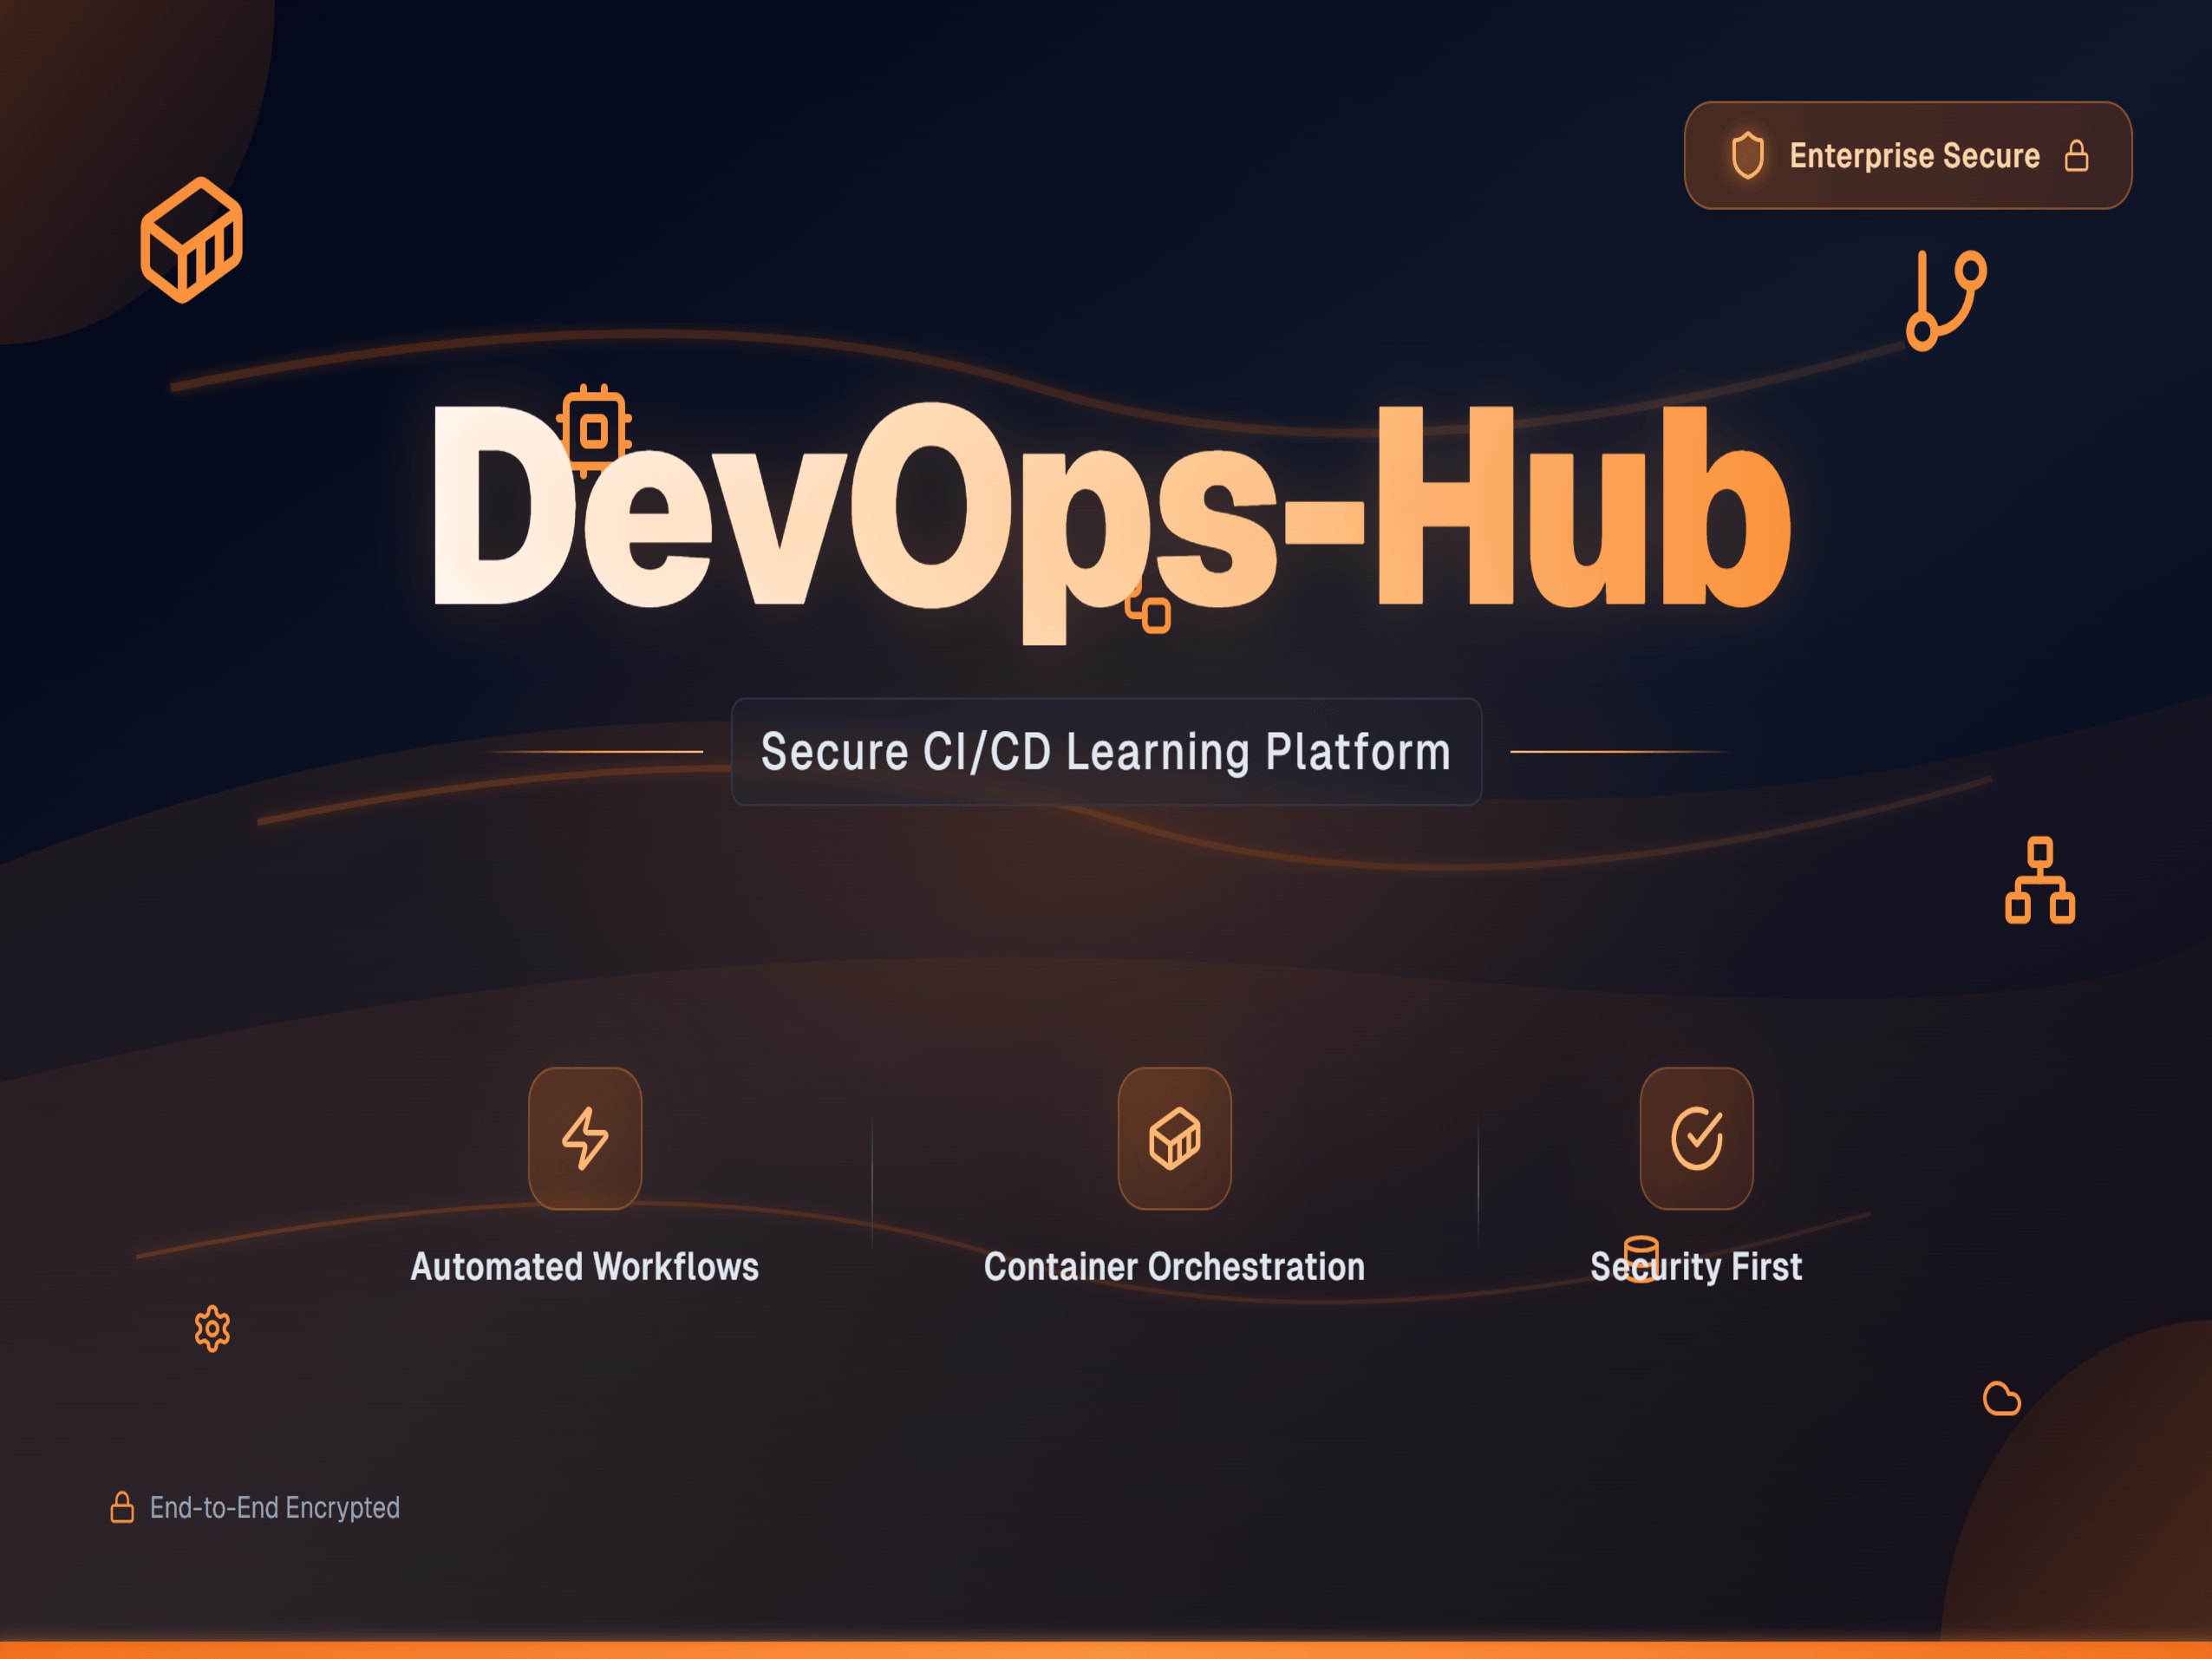This screenshot has width=2212, height=1659.
Task: Click the Secure CI/CD Learning Platform pill
Action: click(1106, 751)
